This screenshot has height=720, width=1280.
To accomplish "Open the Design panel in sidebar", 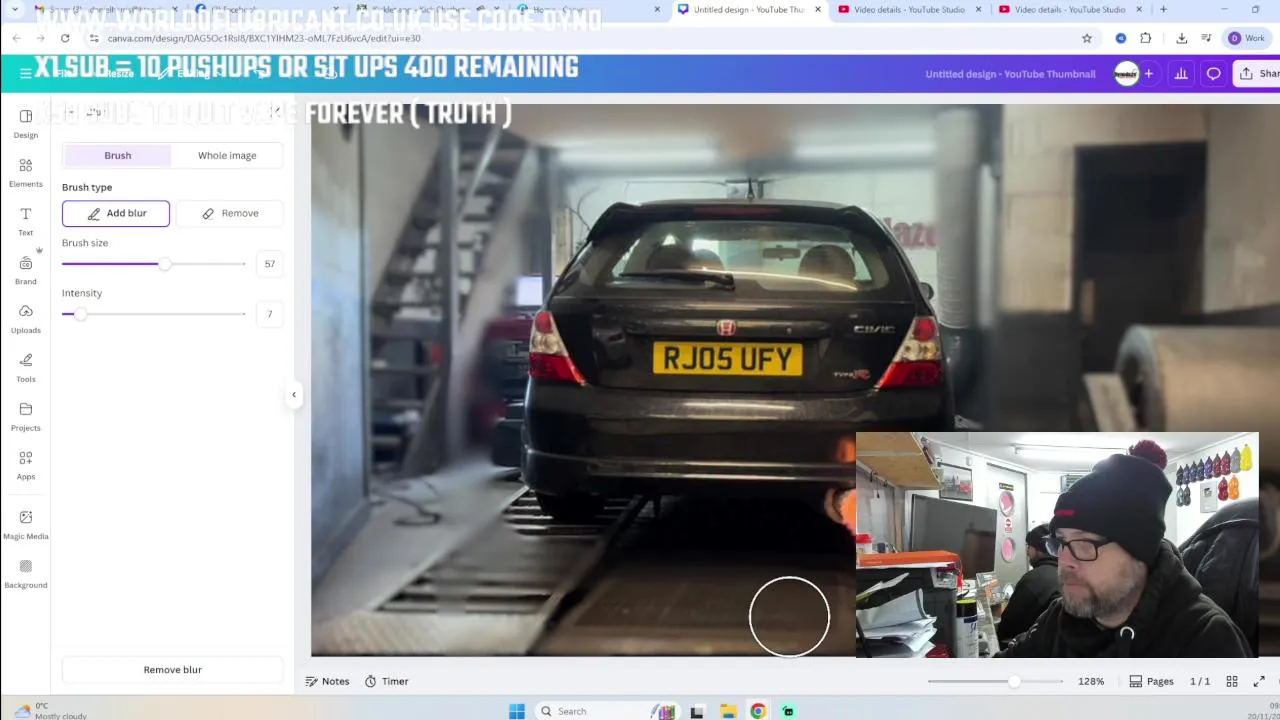I will coord(25,124).
